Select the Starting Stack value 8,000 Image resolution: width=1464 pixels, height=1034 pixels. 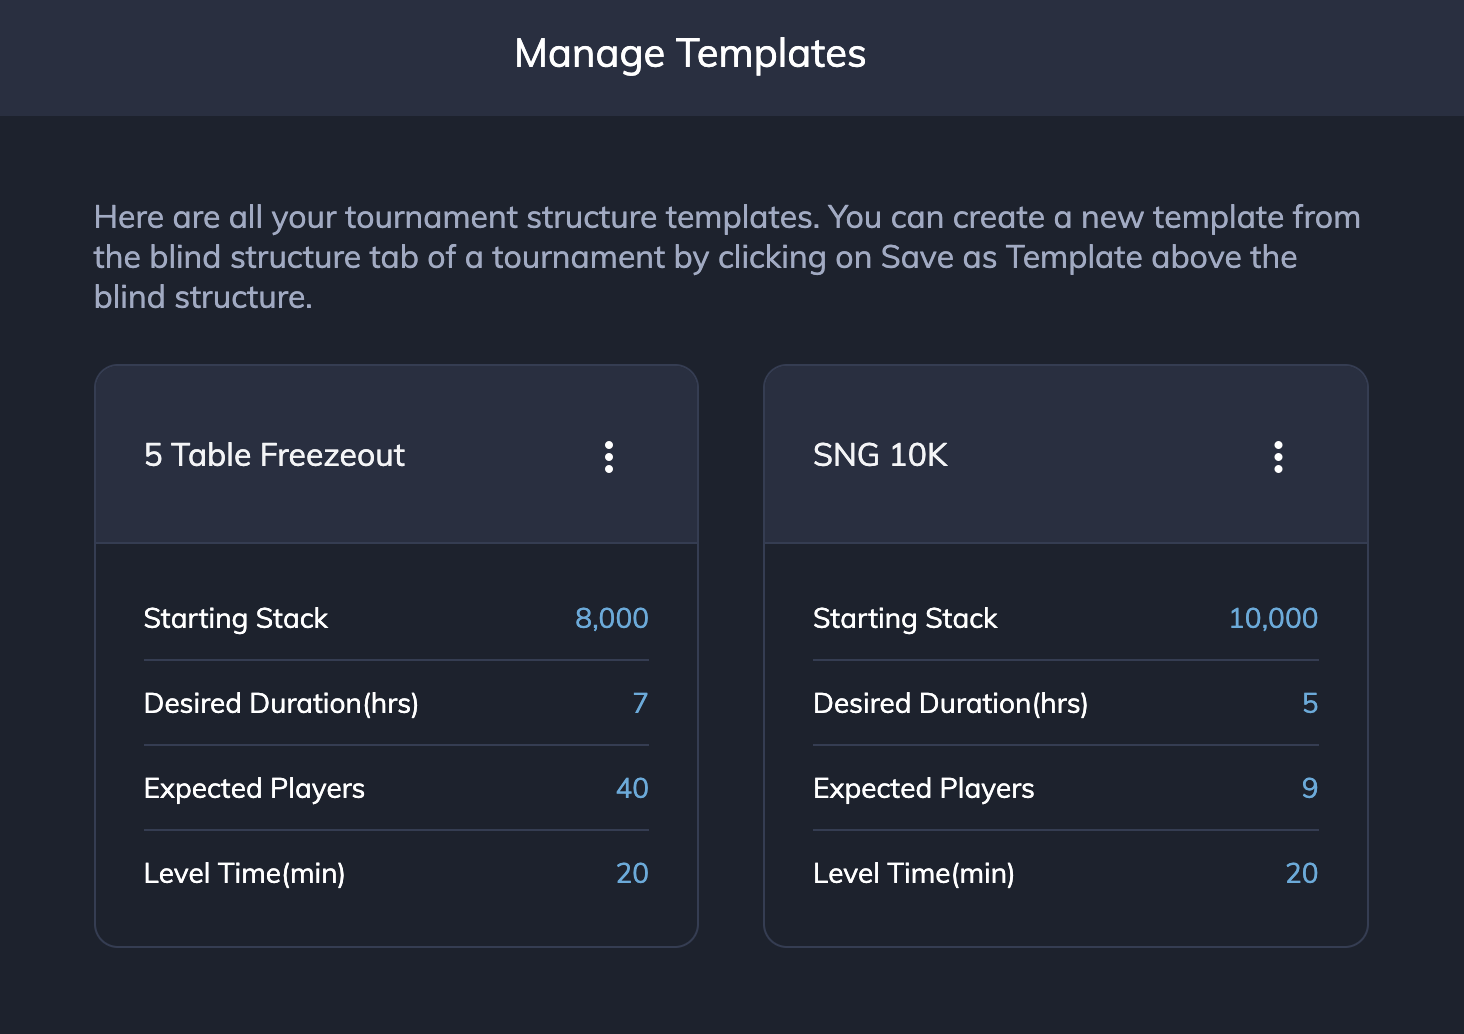coord(610,618)
